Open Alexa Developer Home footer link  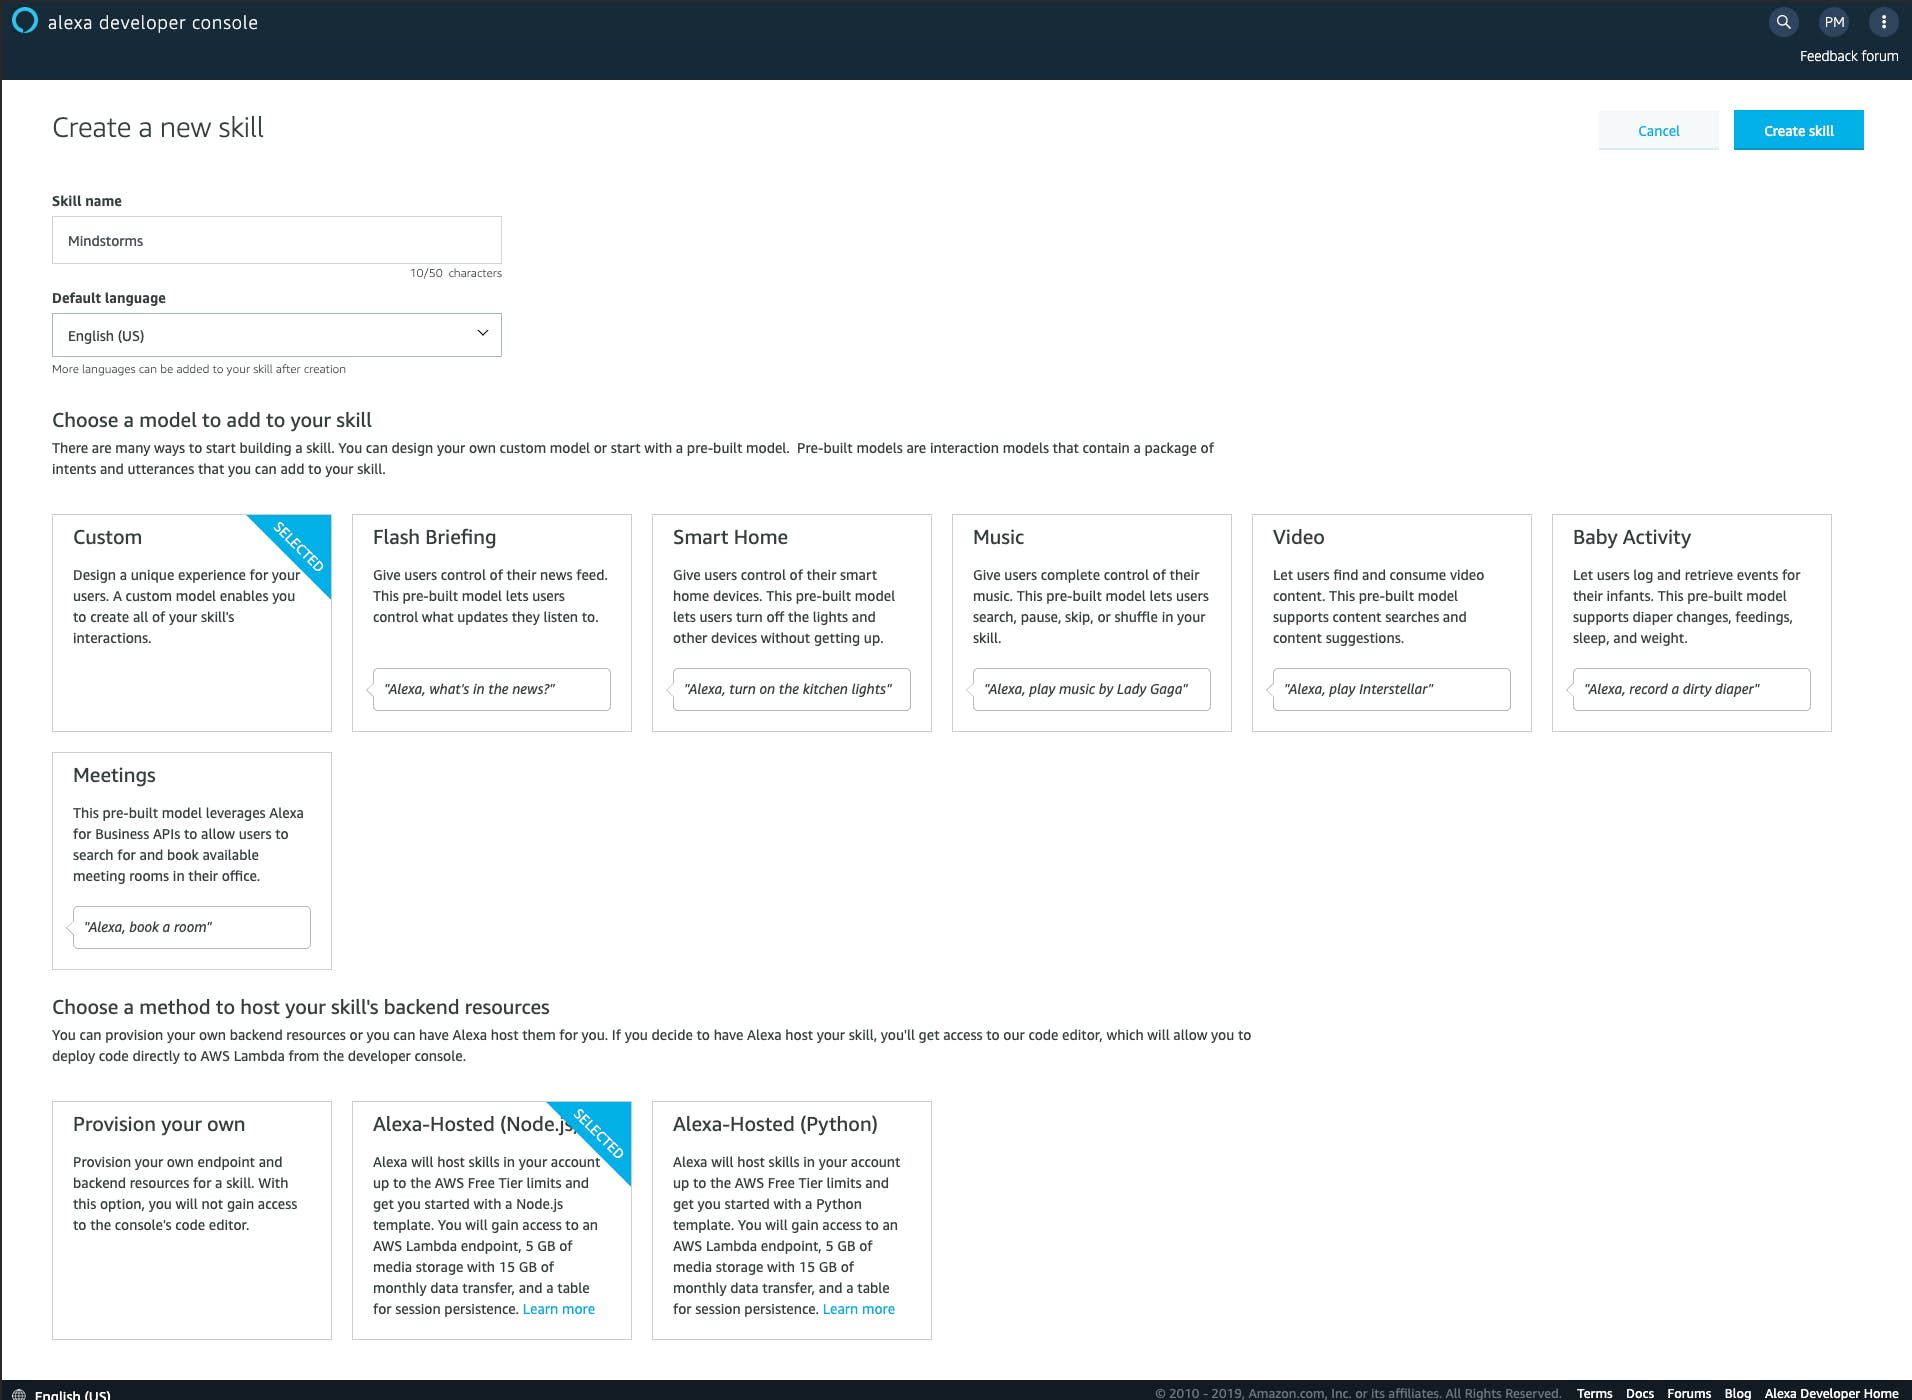point(1832,1393)
